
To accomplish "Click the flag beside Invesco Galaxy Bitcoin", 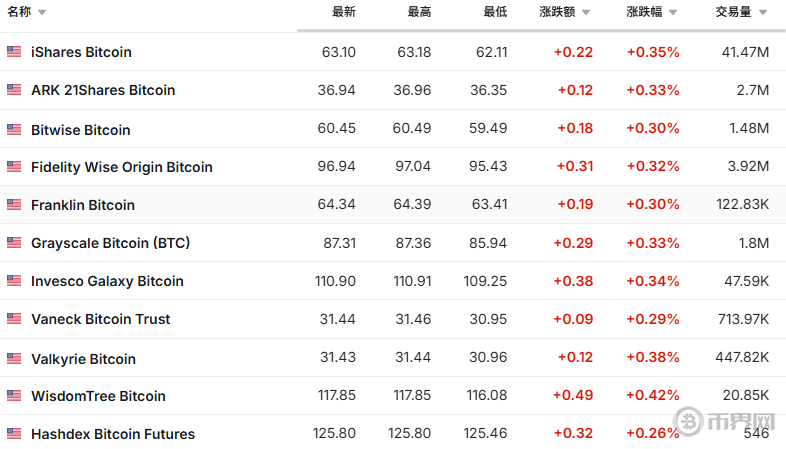I will [14, 281].
